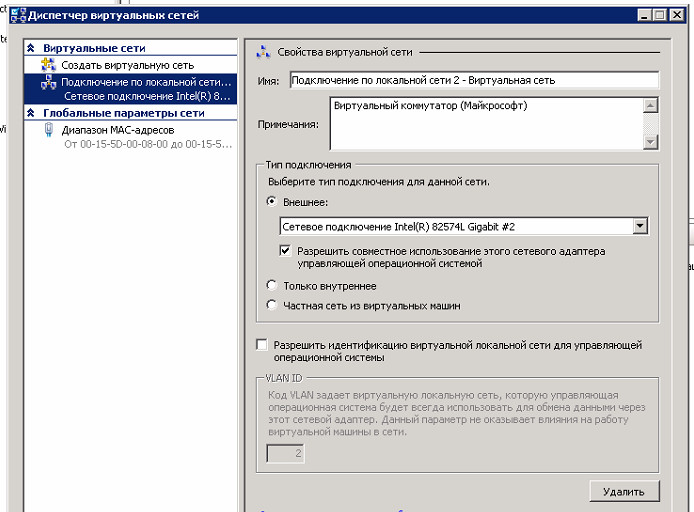The width and height of the screenshot is (694, 512).
Task: Select the Только внутреннее radio button
Action: point(272,286)
